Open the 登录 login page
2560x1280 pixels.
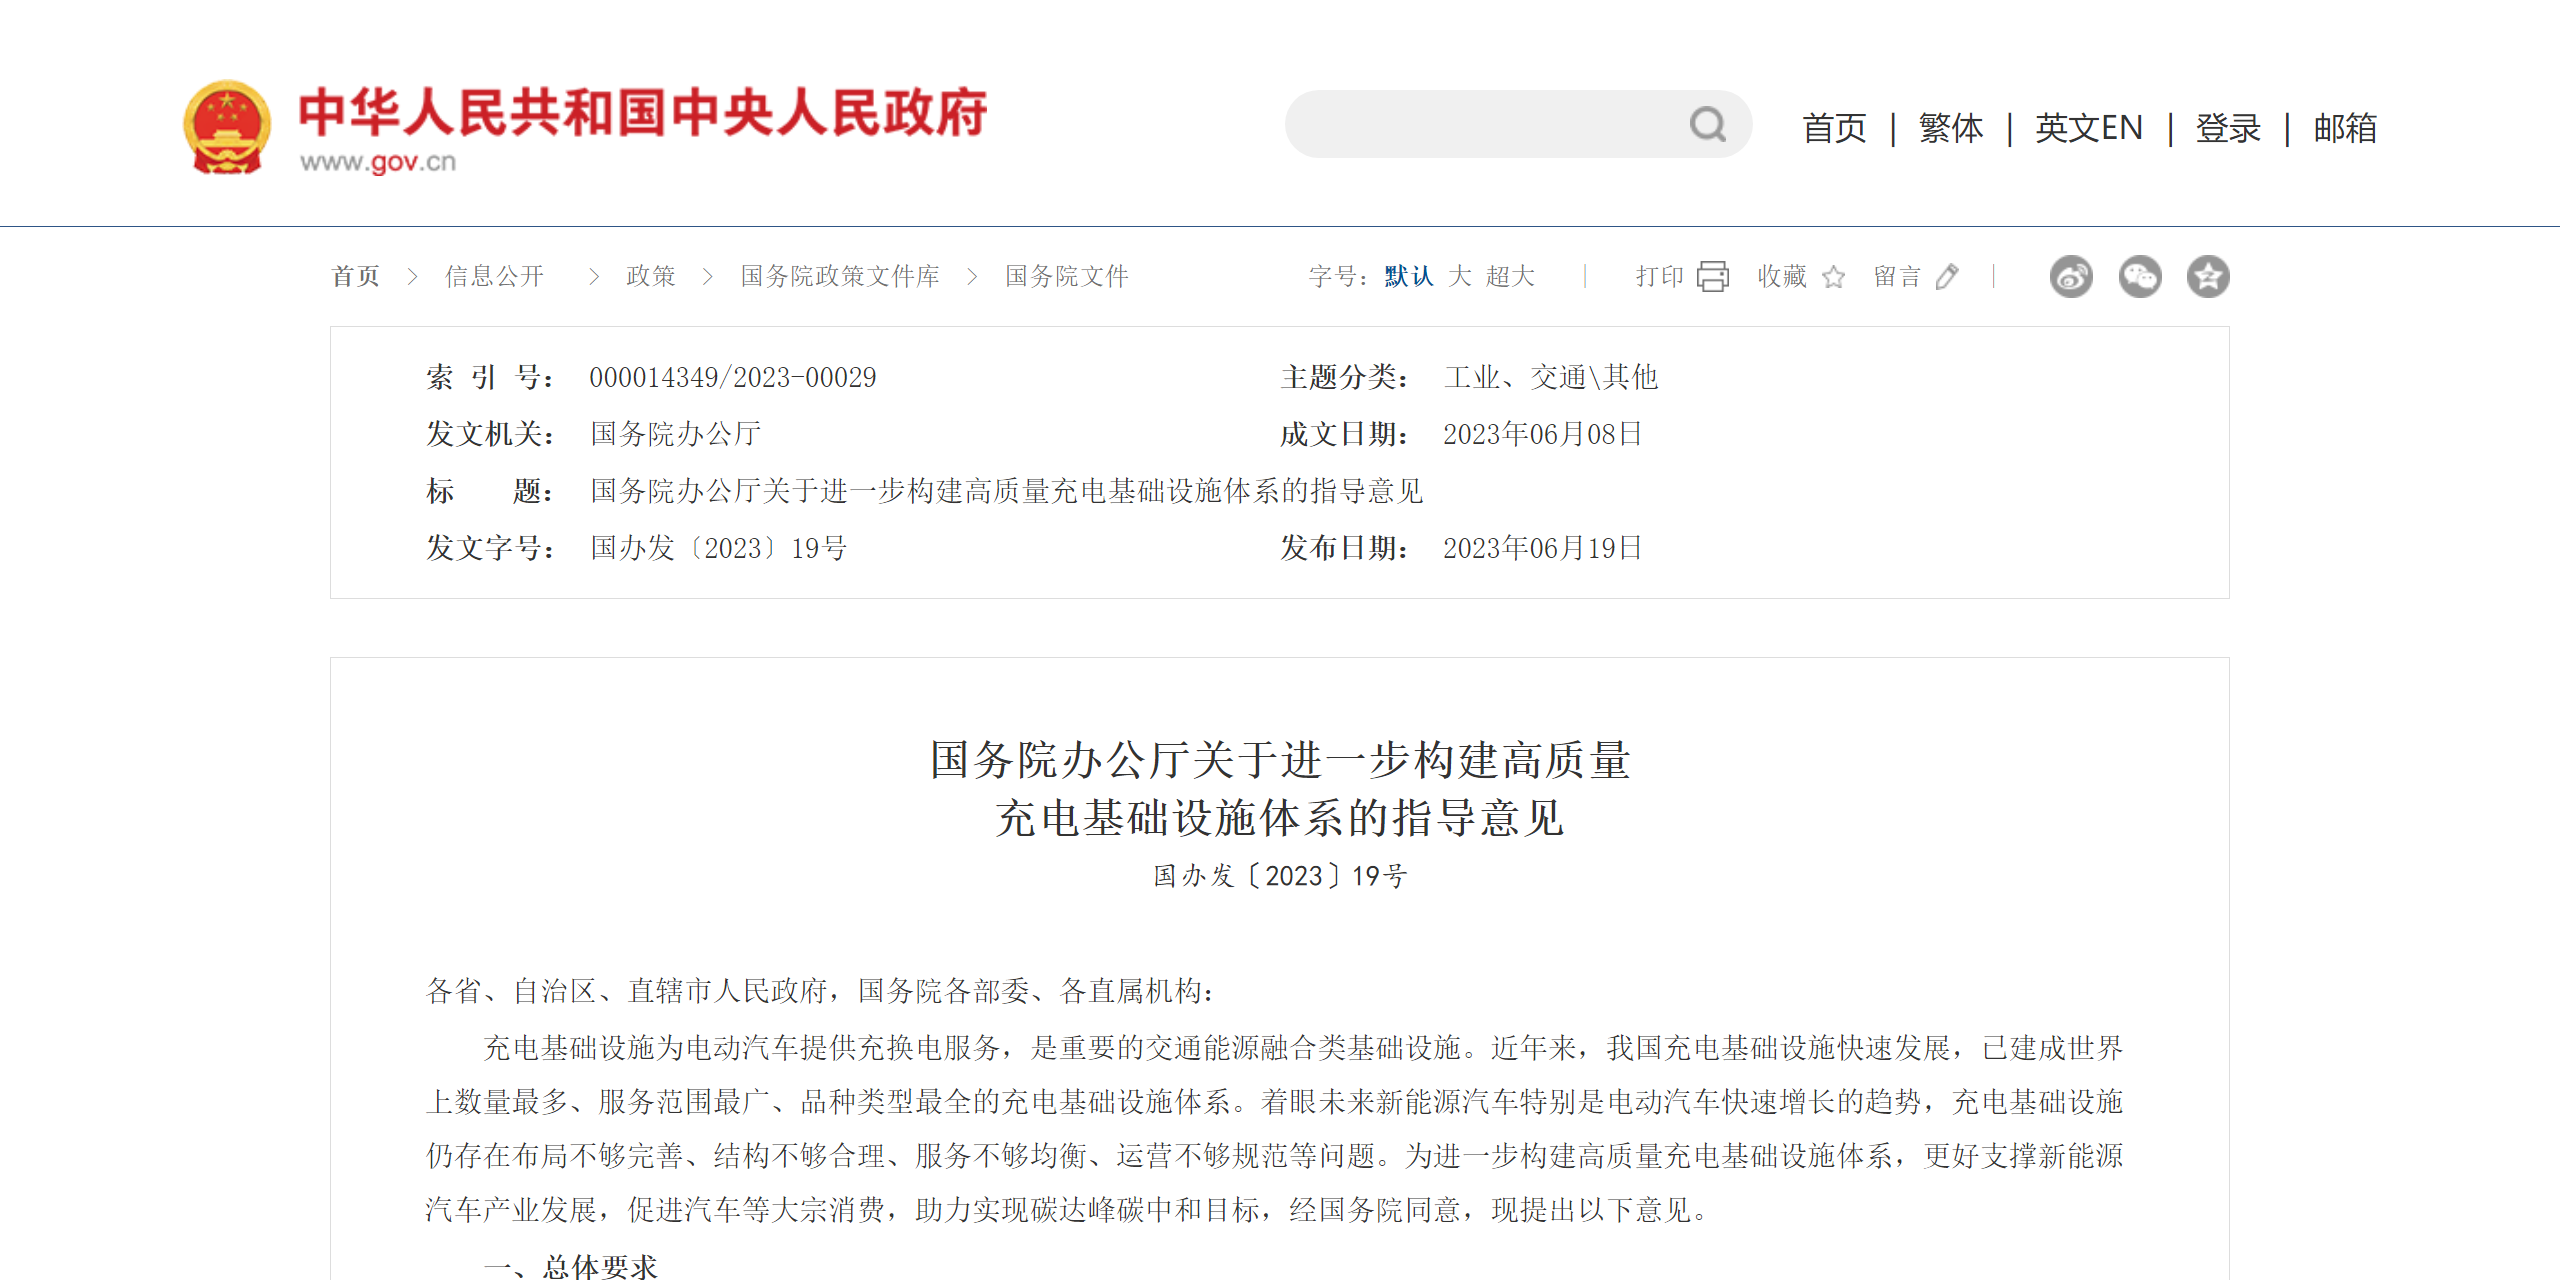pyautogui.click(x=2227, y=127)
